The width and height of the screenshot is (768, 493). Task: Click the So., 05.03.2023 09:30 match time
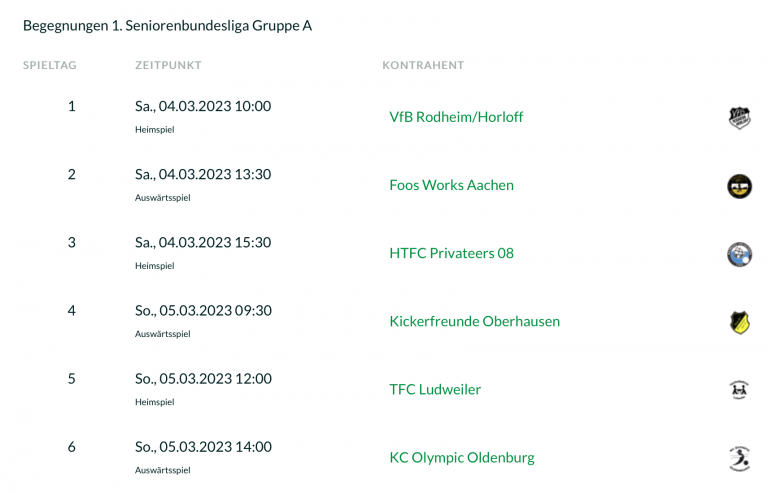(203, 310)
